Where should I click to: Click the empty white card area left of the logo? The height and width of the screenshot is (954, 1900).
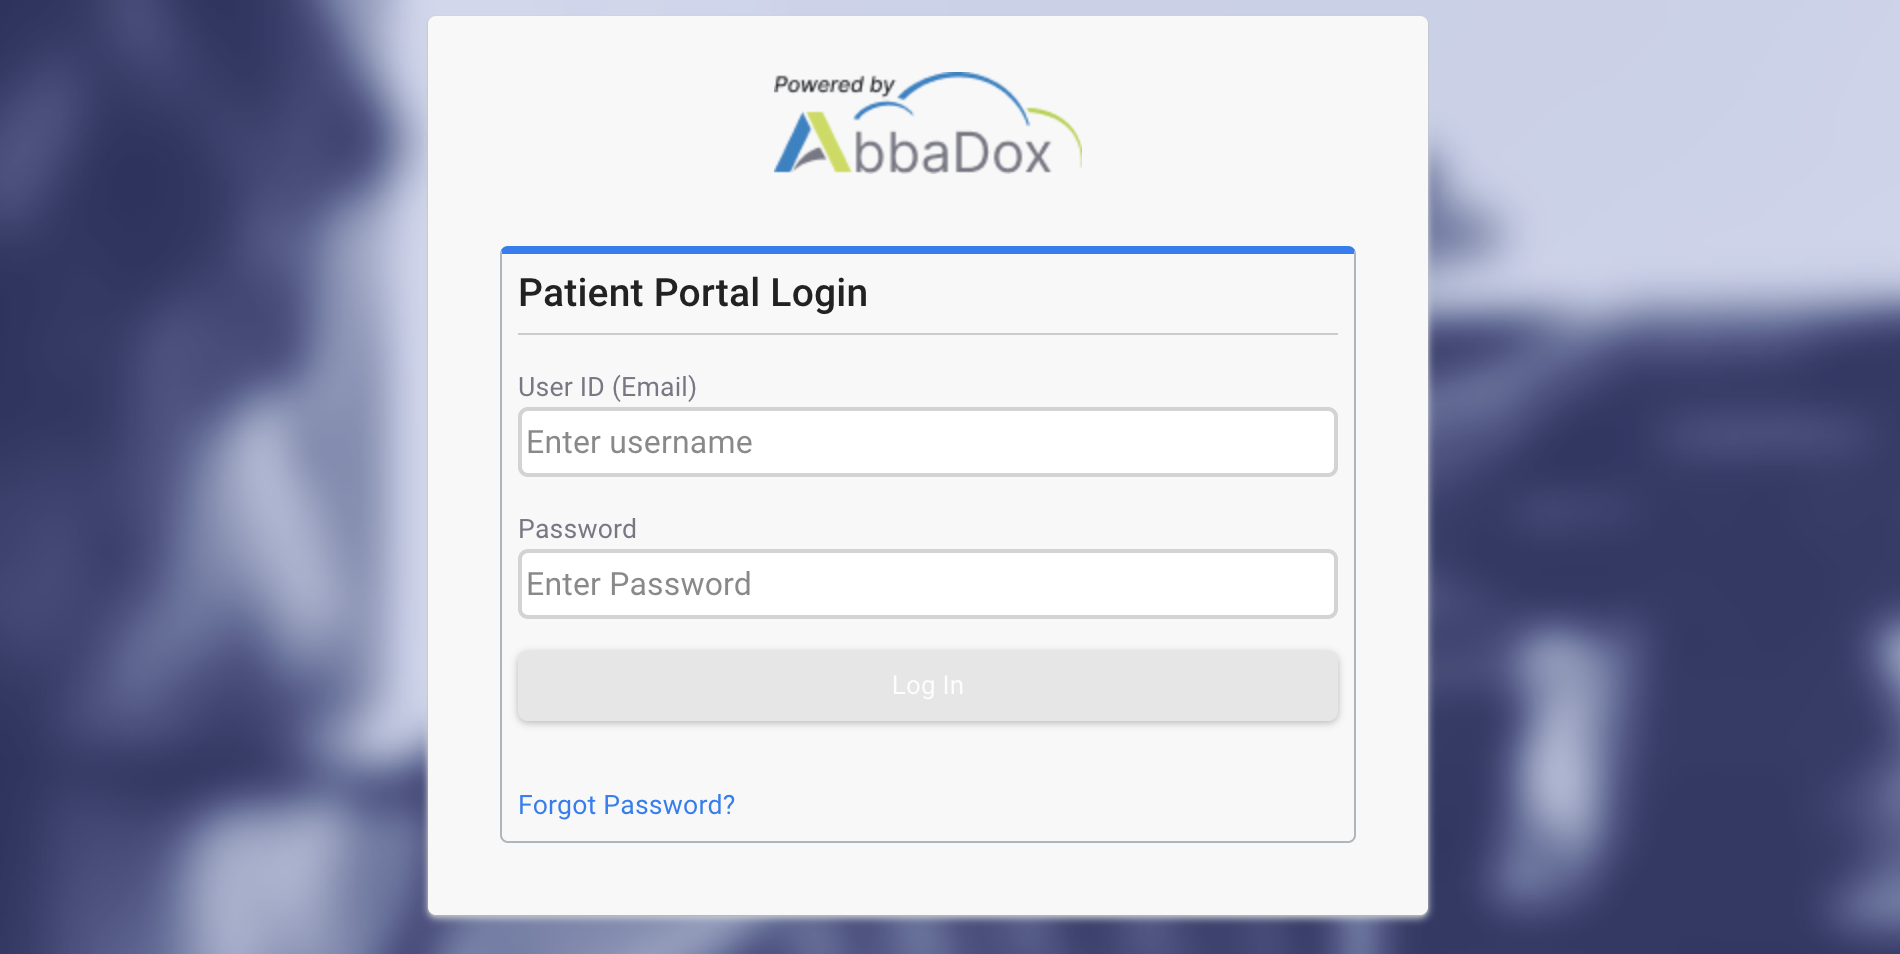point(600,125)
